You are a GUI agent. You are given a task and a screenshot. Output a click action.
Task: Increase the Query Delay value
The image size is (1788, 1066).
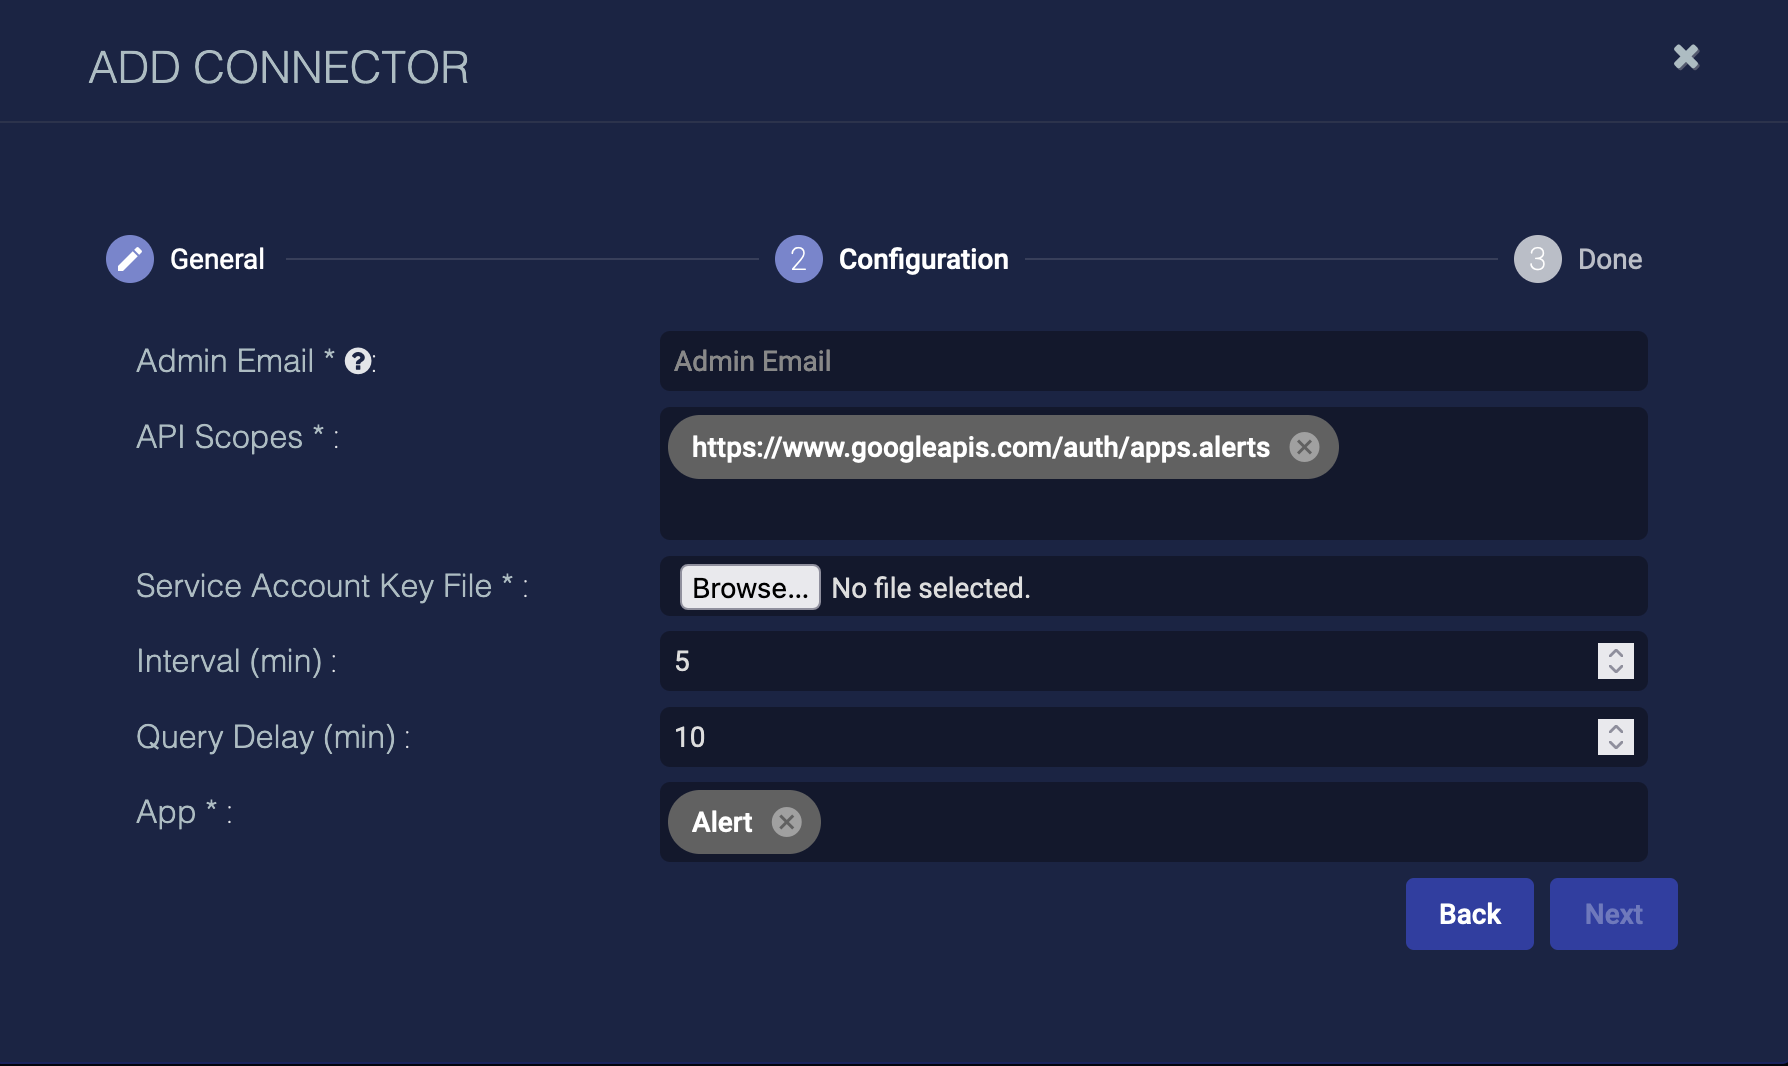coord(1616,729)
